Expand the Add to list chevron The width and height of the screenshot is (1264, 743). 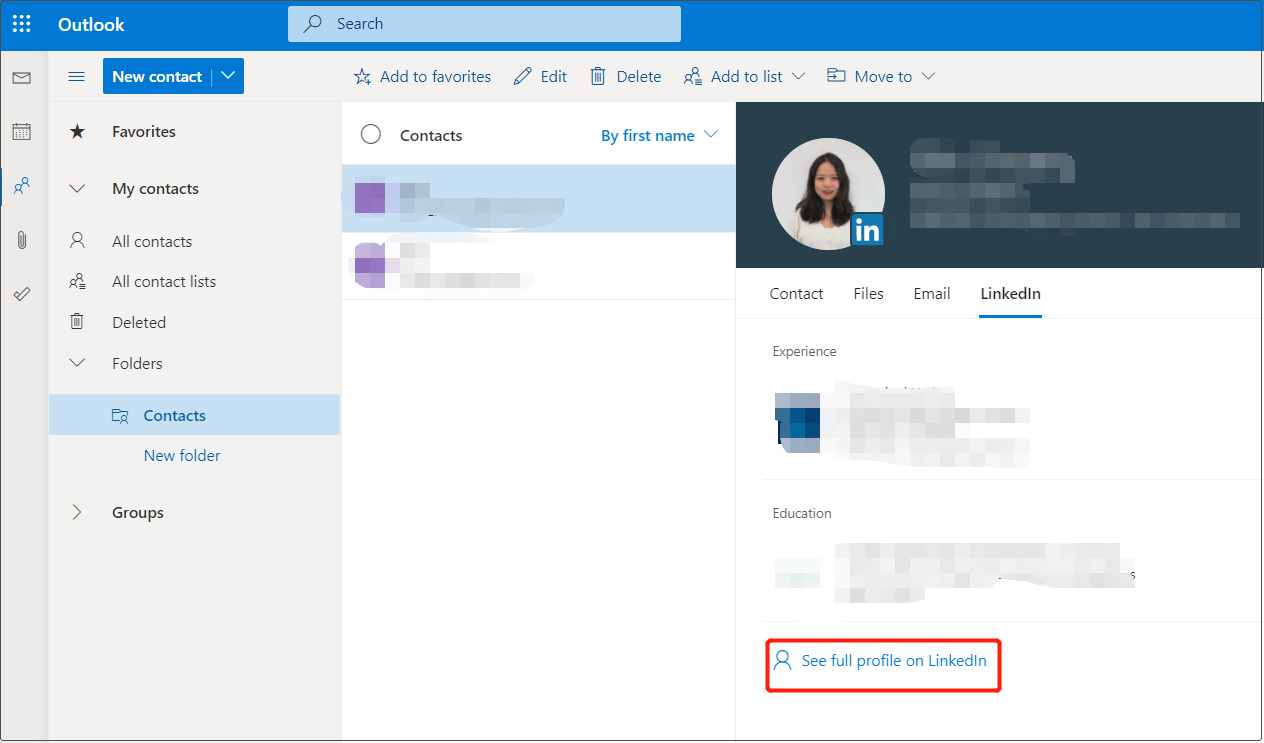coord(798,76)
